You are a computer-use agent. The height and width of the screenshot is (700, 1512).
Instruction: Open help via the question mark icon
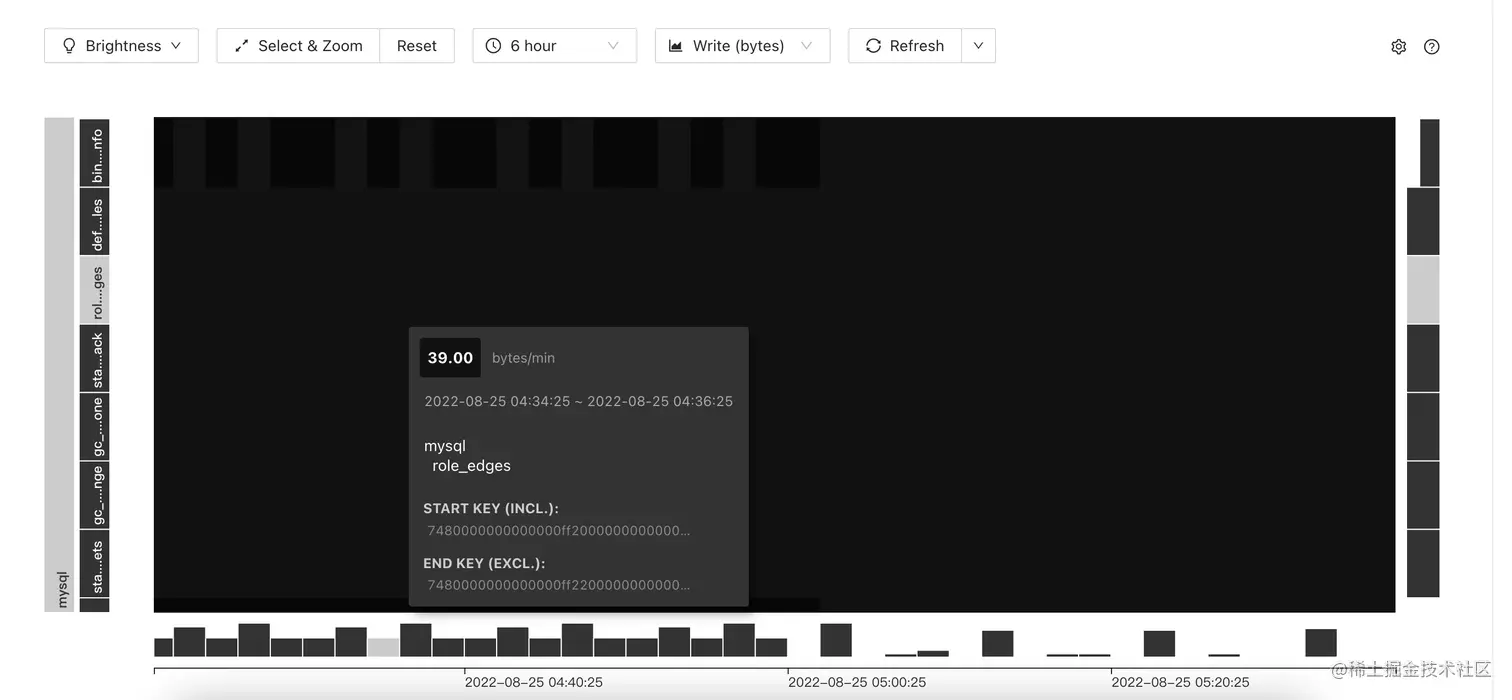tap(1432, 46)
